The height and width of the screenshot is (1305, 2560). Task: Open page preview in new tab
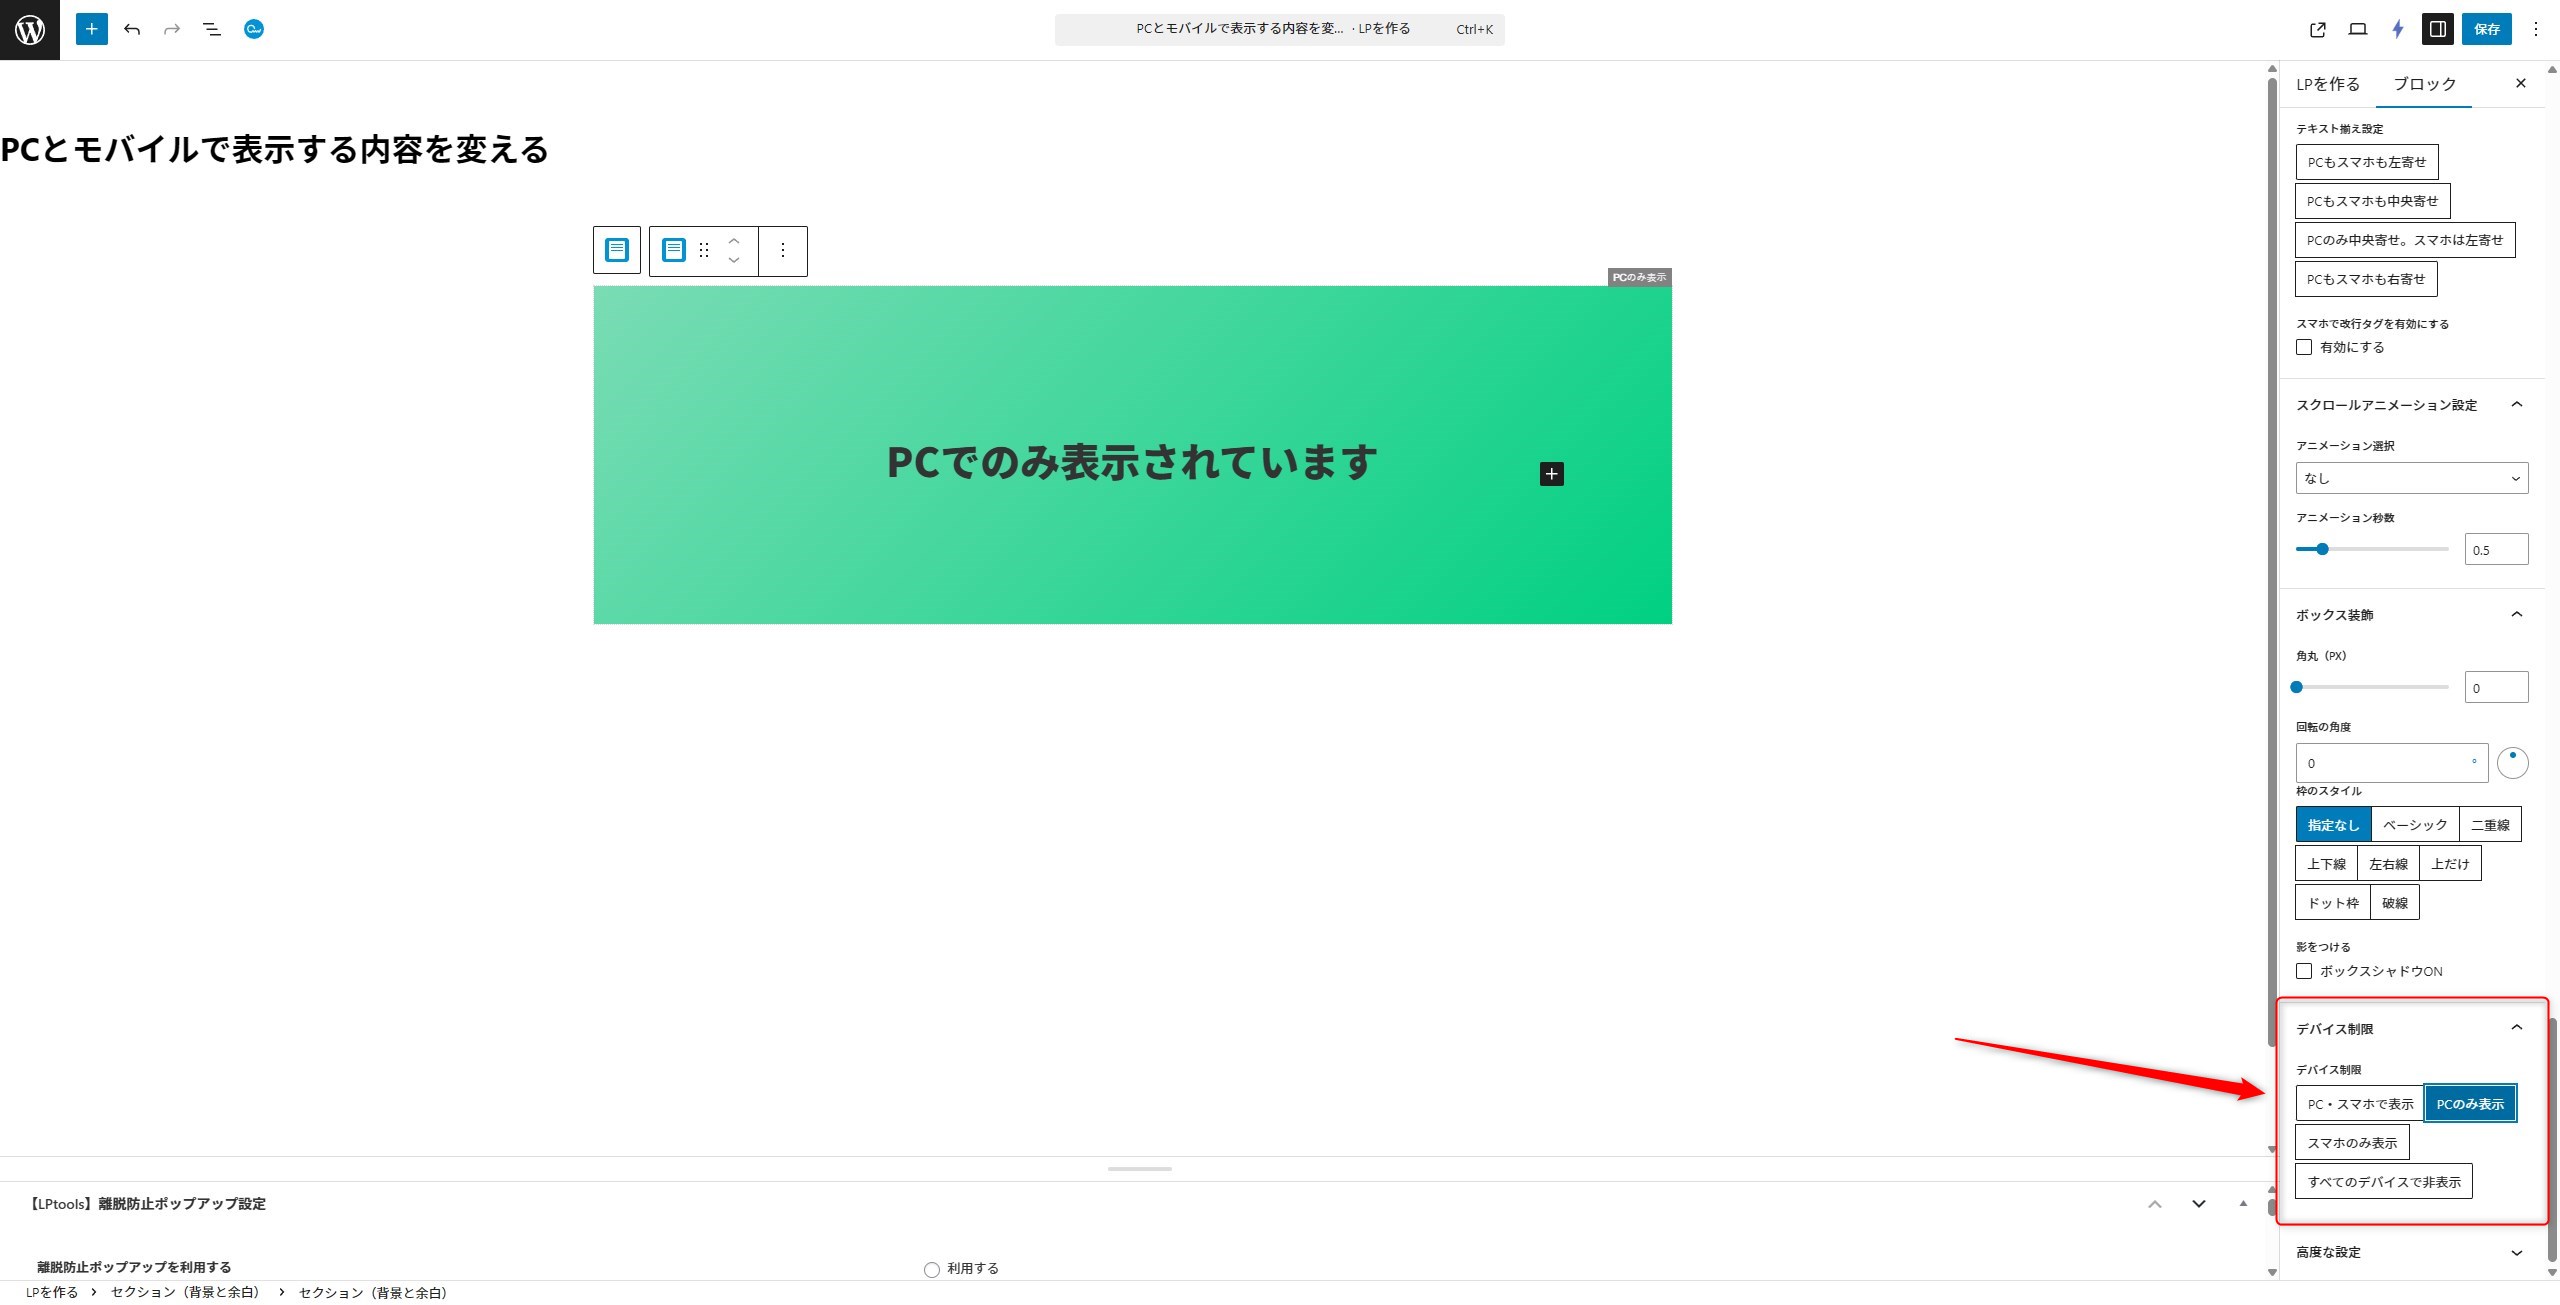(2318, 29)
